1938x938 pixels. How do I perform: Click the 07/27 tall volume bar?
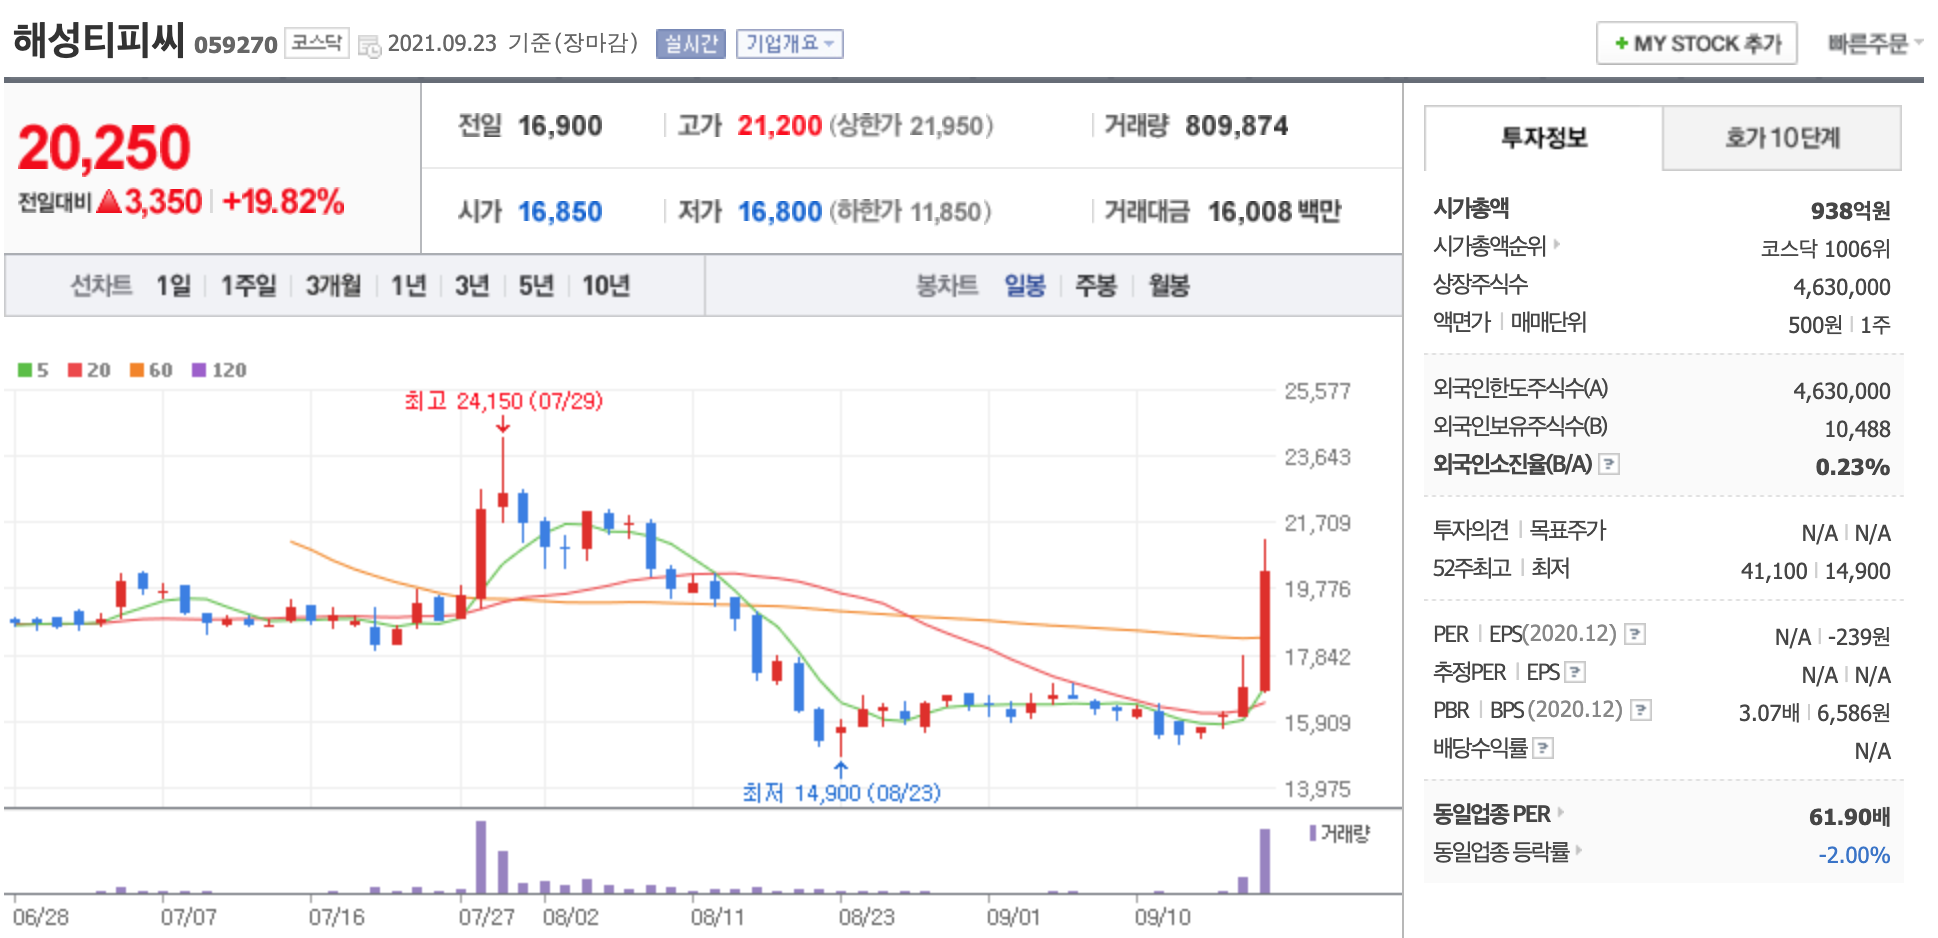coord(481,857)
